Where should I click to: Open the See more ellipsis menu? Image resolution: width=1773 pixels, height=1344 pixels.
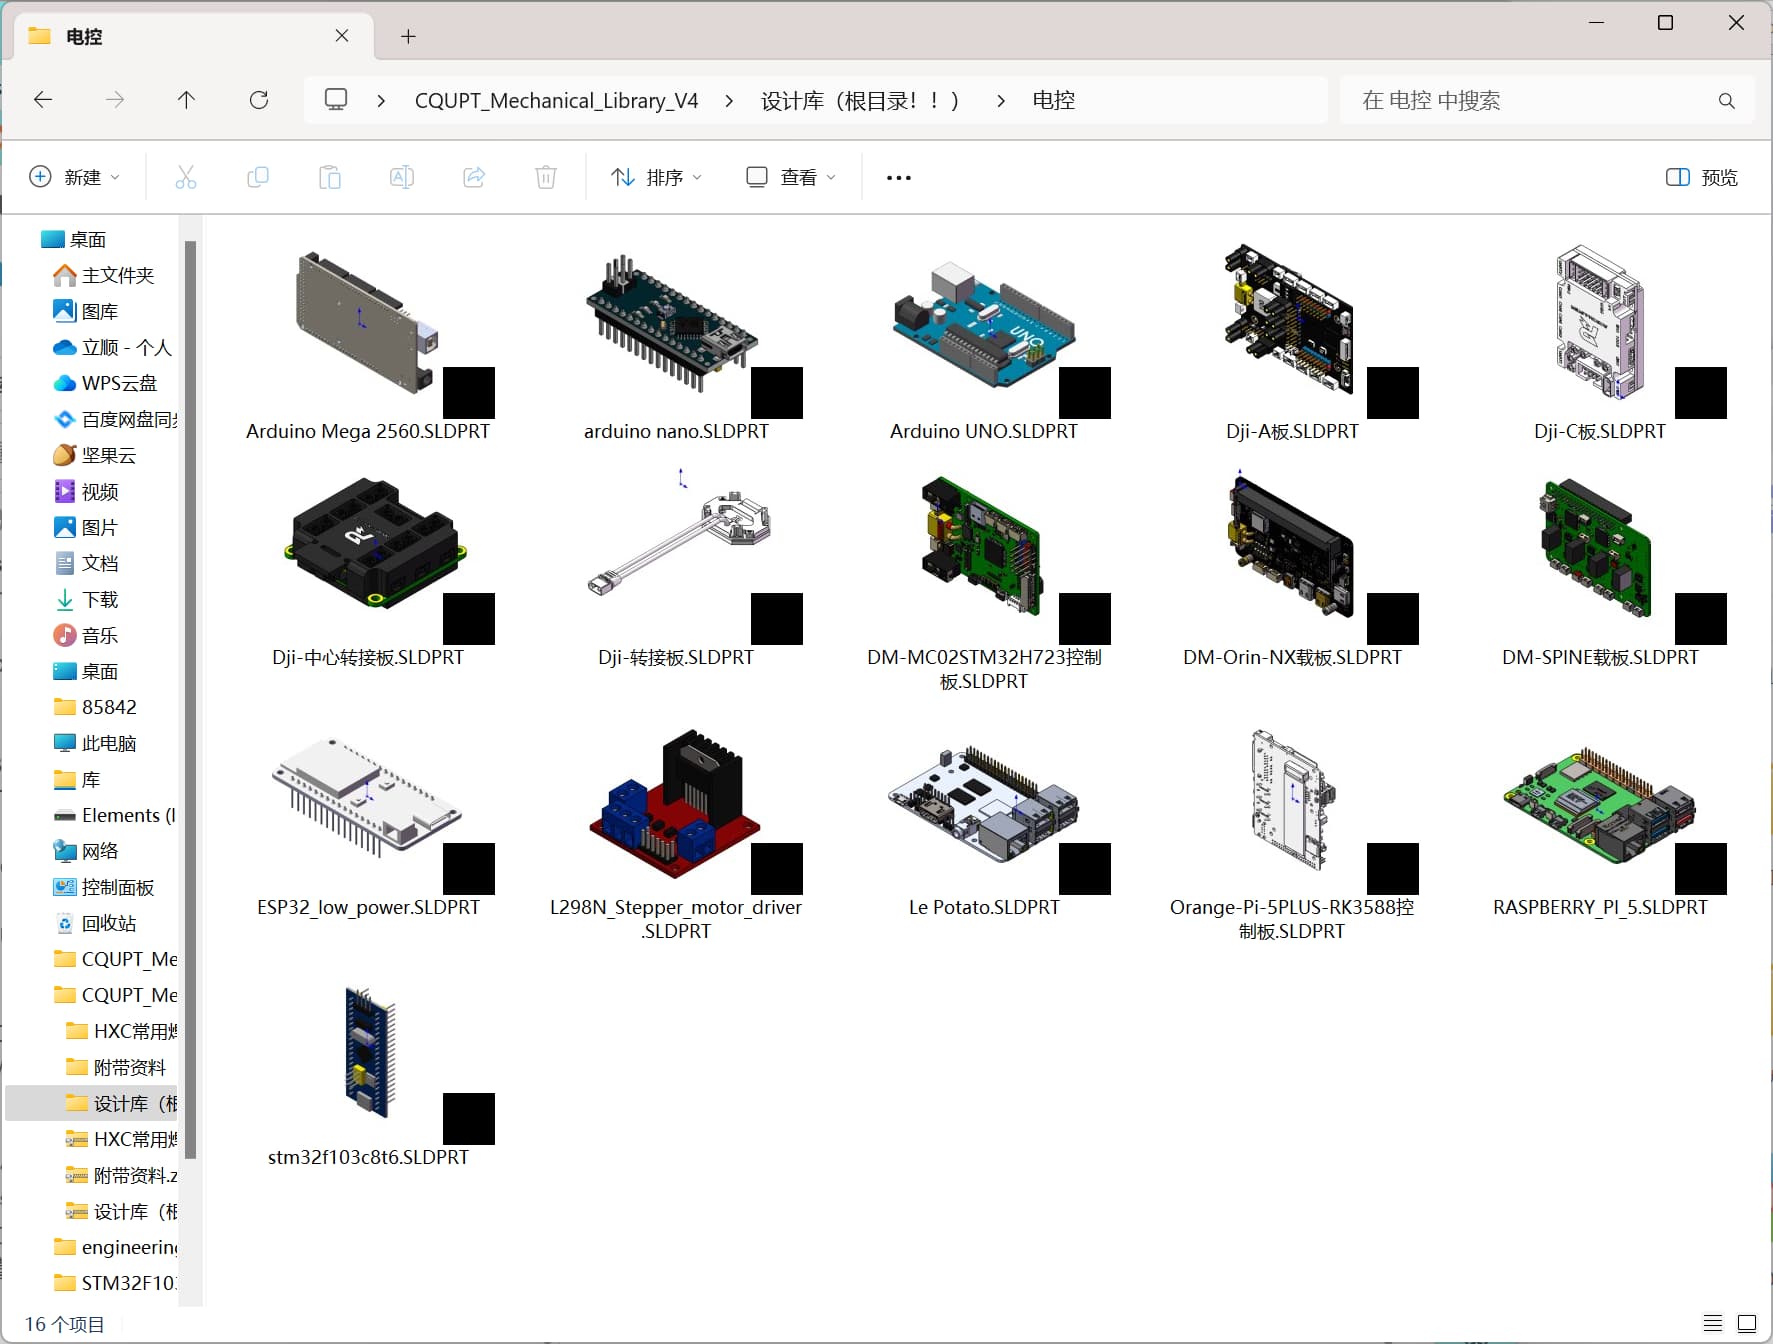(899, 177)
